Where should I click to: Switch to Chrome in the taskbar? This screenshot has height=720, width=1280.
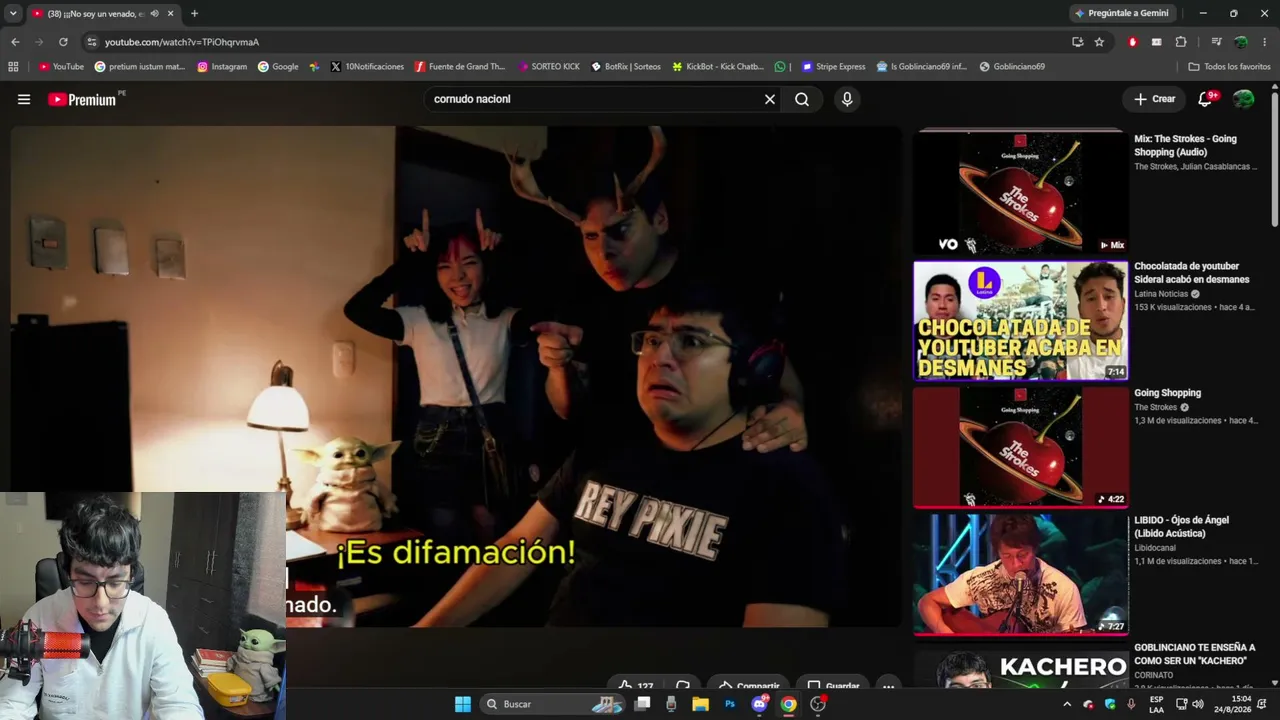click(789, 704)
